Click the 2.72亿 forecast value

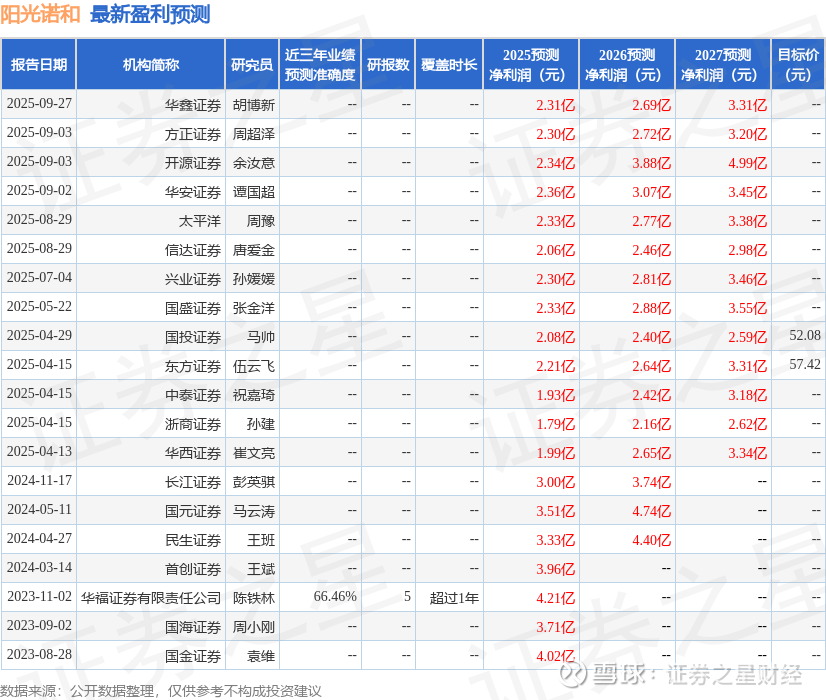(x=652, y=134)
